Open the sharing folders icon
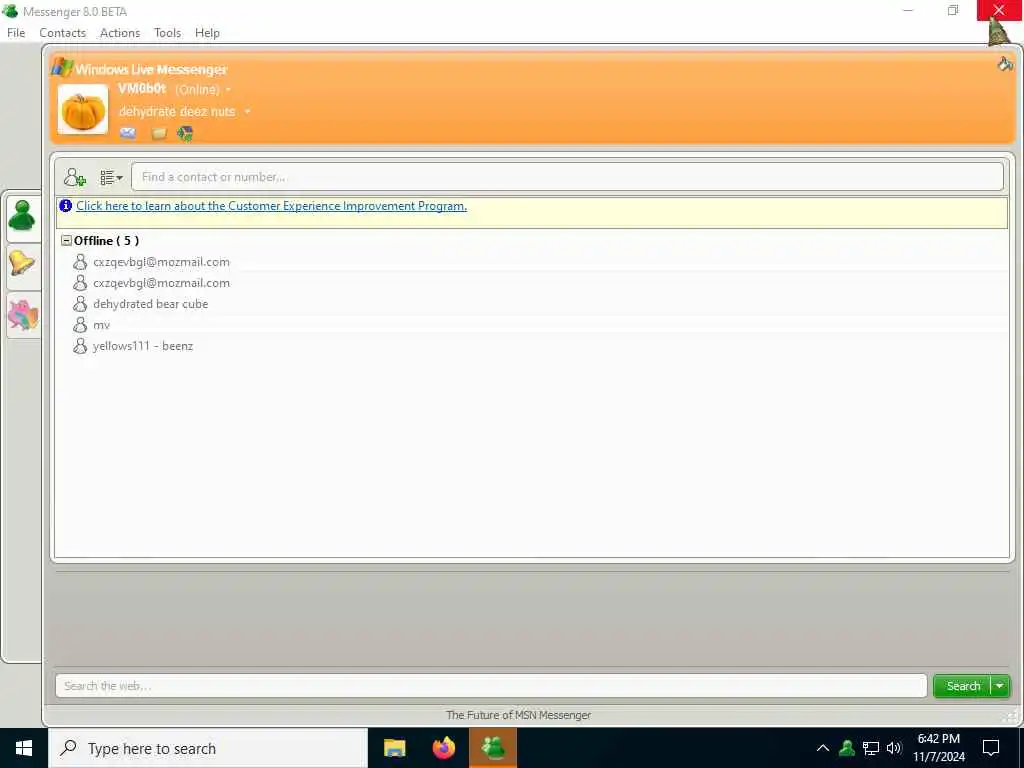 click(159, 134)
